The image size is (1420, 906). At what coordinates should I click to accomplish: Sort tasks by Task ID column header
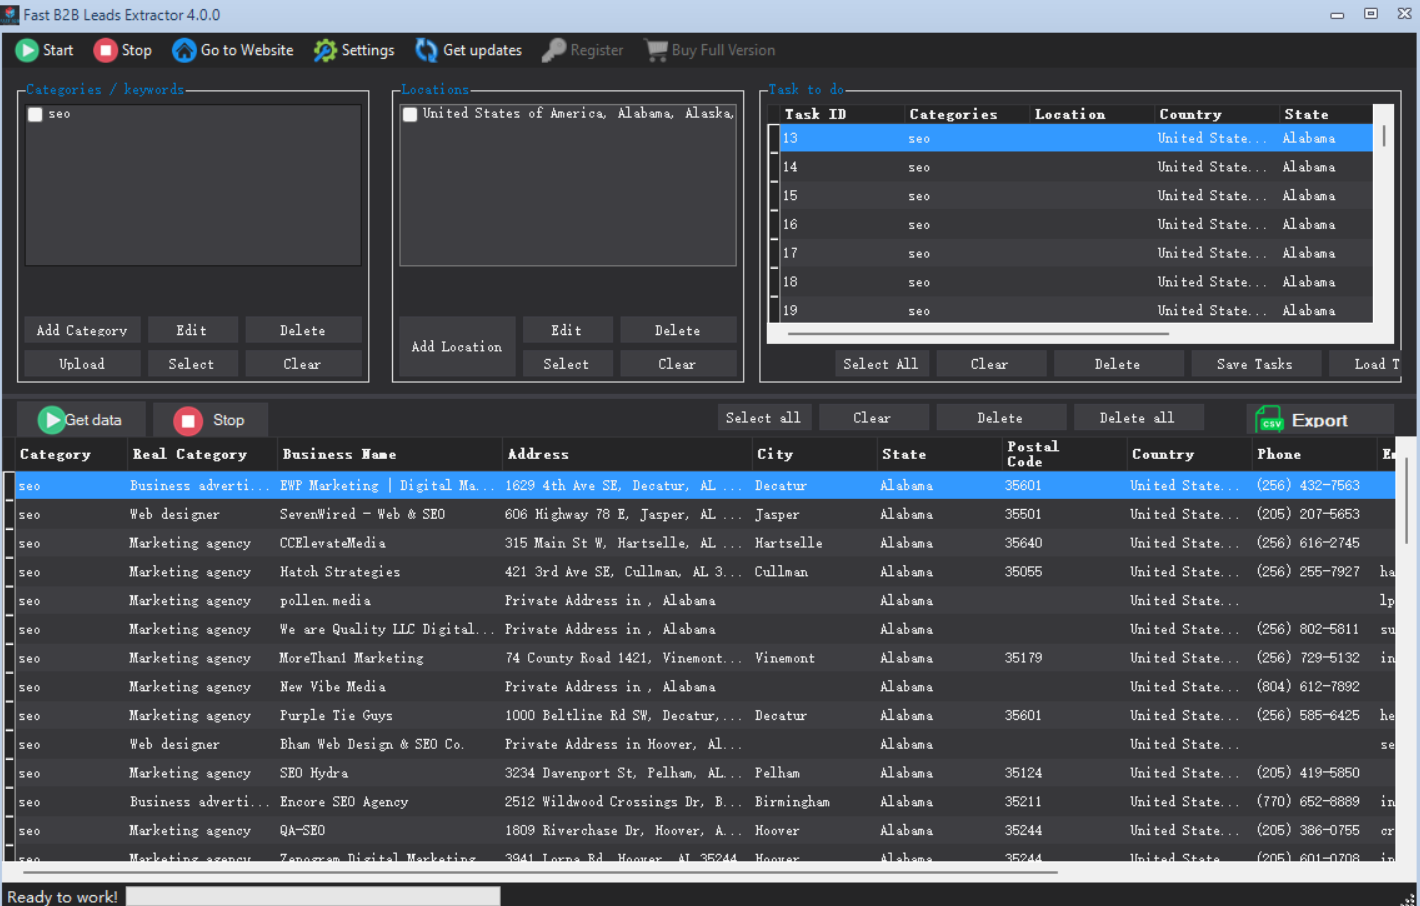click(815, 114)
